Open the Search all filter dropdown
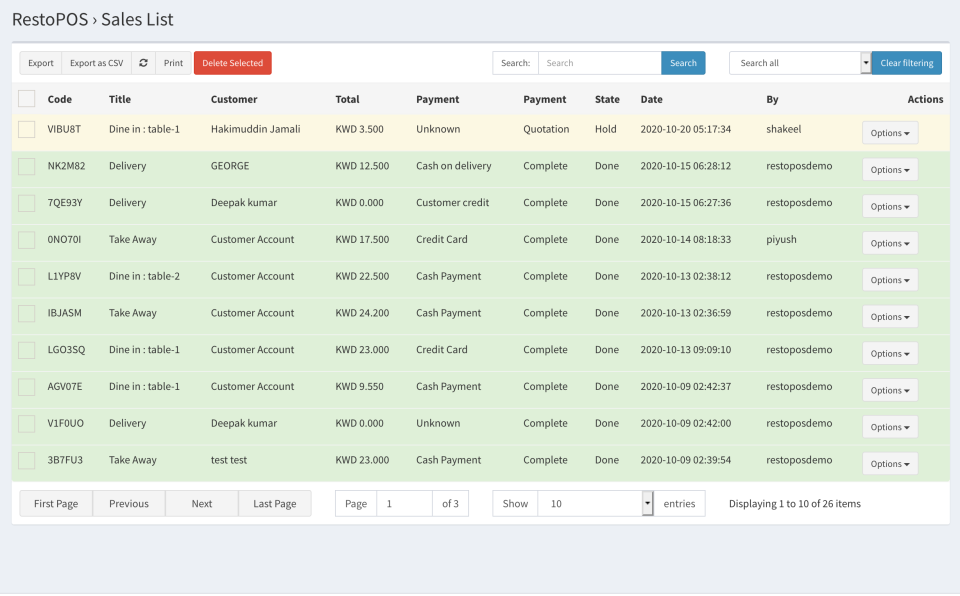This screenshot has height=596, width=960. [x=864, y=62]
